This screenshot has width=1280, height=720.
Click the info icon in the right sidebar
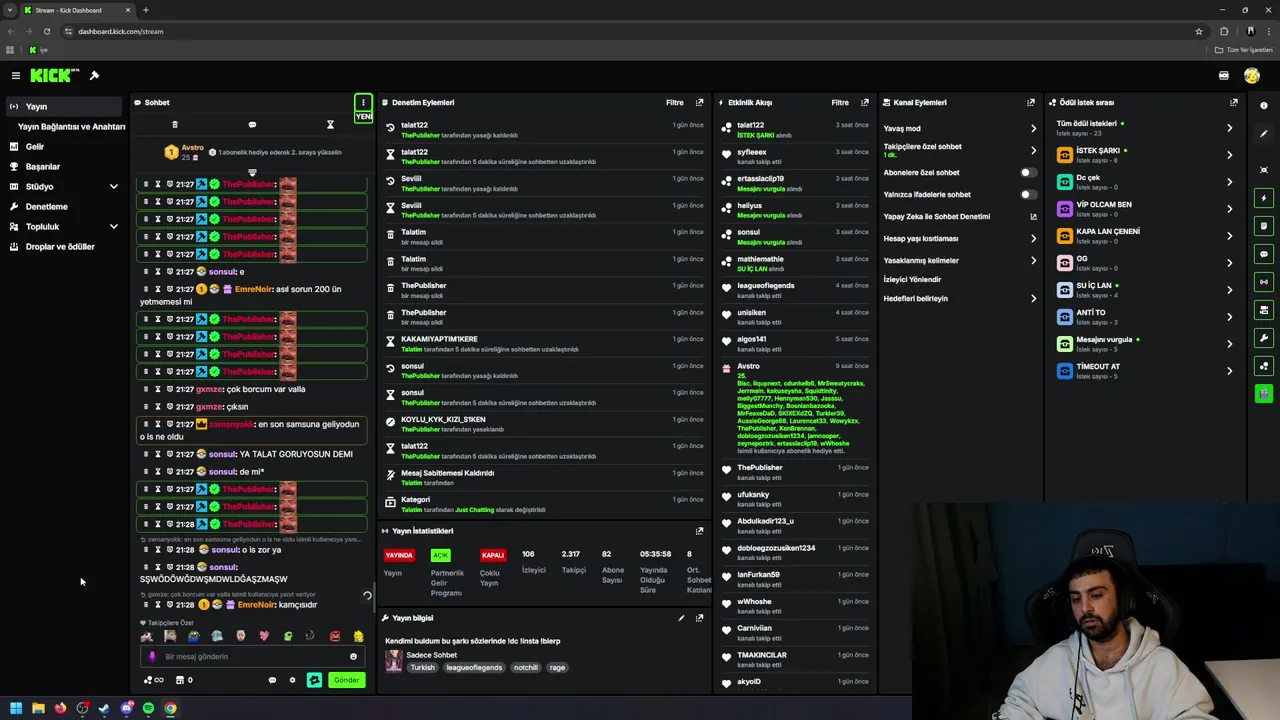tap(1264, 106)
